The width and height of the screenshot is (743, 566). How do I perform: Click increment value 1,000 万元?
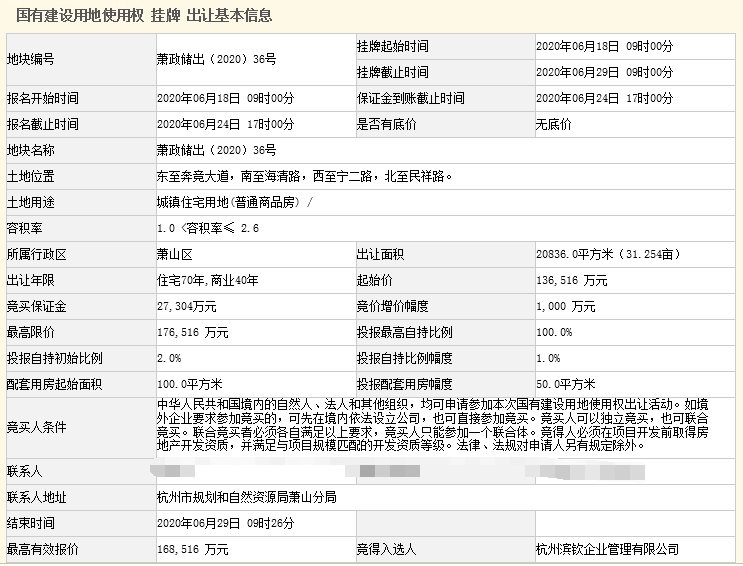[566, 307]
